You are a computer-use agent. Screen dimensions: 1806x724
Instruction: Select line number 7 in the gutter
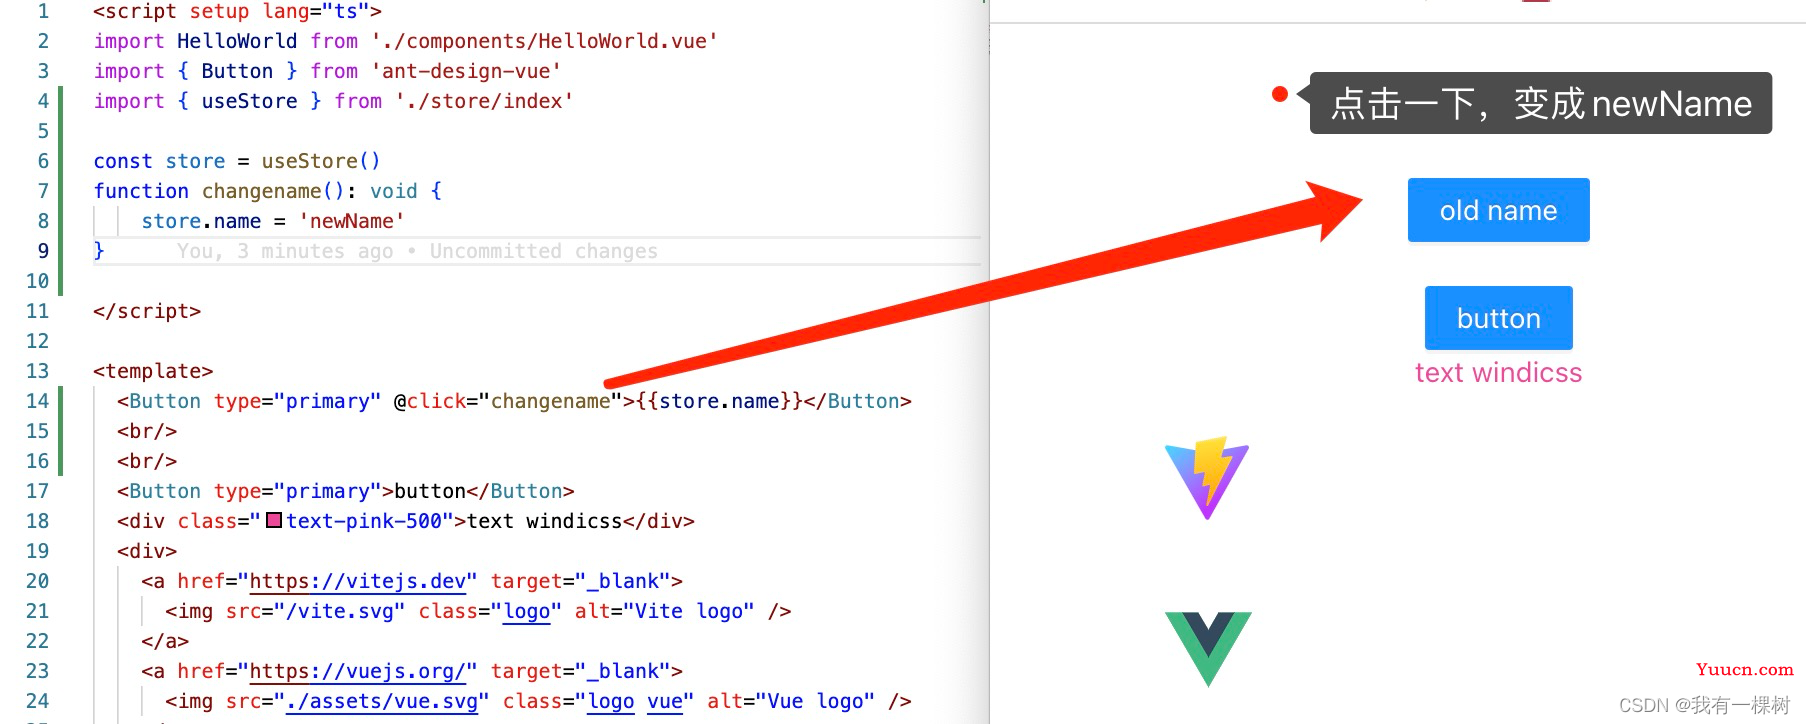coord(43,191)
